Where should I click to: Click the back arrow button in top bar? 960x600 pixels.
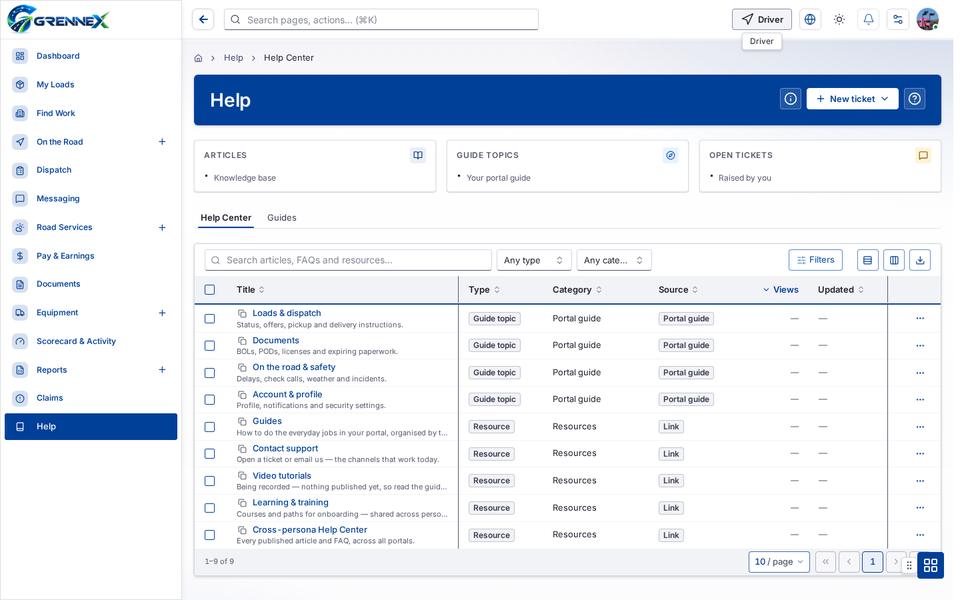[203, 20]
